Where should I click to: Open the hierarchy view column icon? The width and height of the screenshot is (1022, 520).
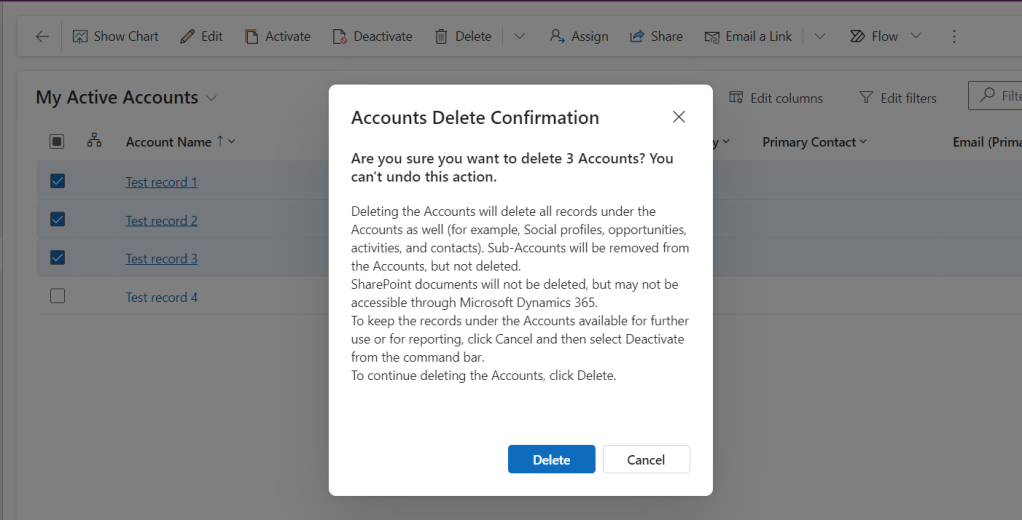click(x=94, y=141)
